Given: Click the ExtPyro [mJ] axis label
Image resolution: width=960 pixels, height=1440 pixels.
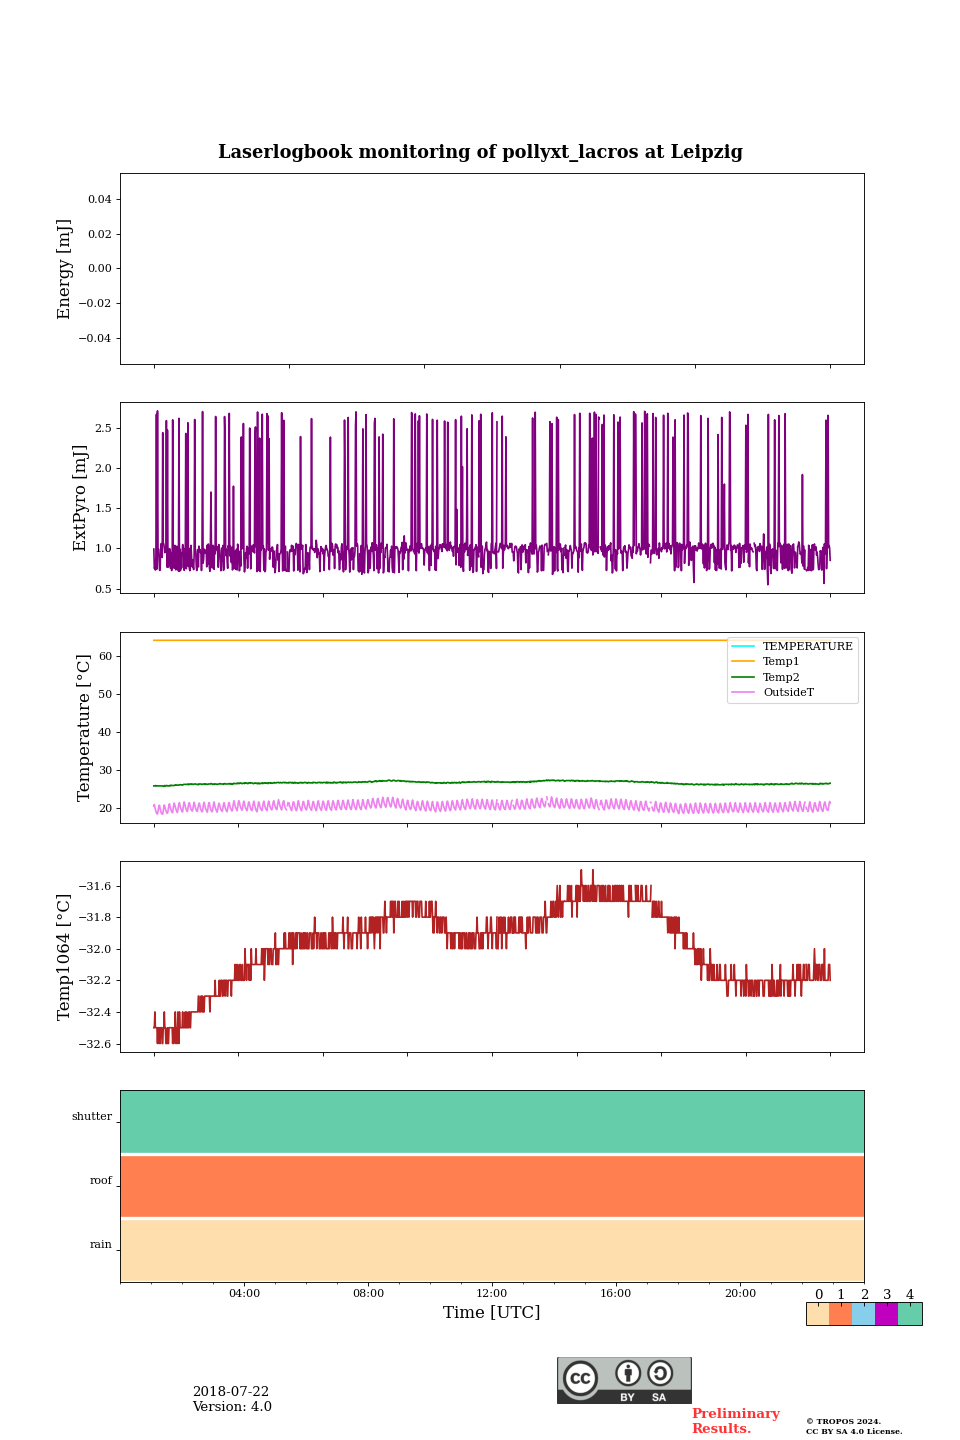Looking at the screenshot, I should click(81, 498).
